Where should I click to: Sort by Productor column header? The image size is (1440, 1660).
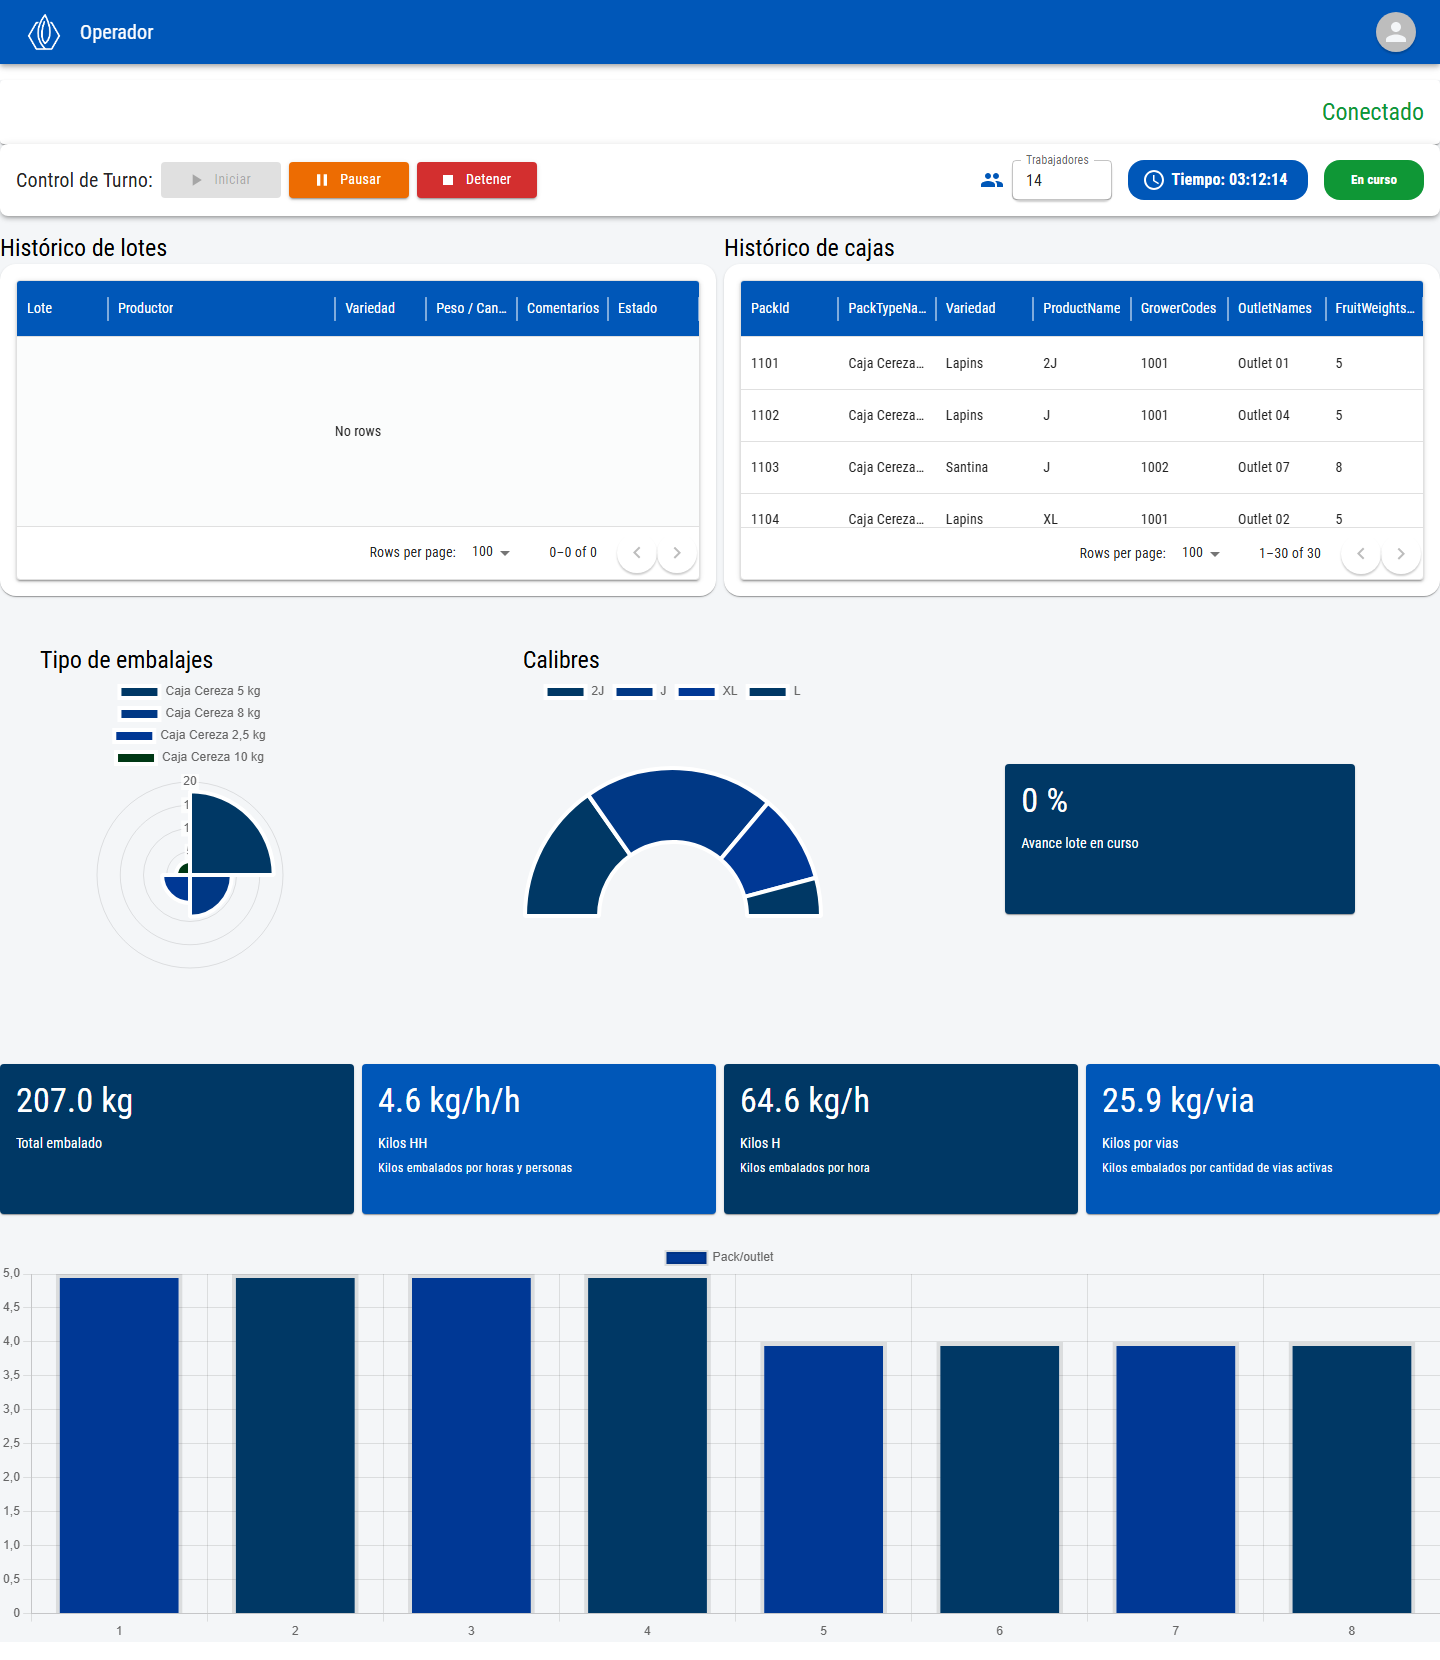click(221, 308)
